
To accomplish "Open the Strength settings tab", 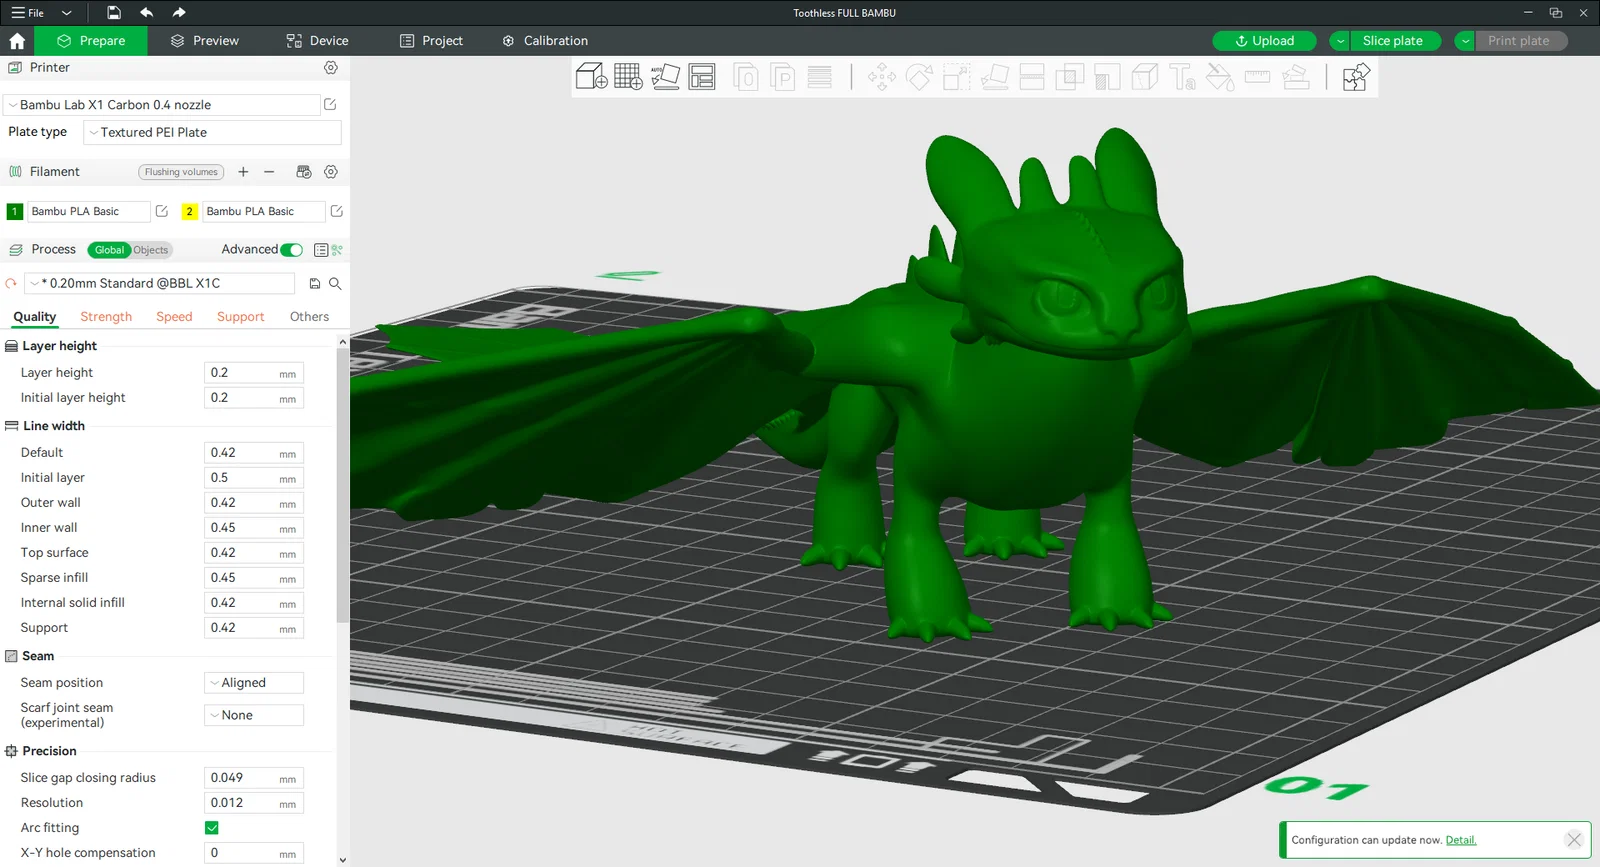I will [106, 317].
